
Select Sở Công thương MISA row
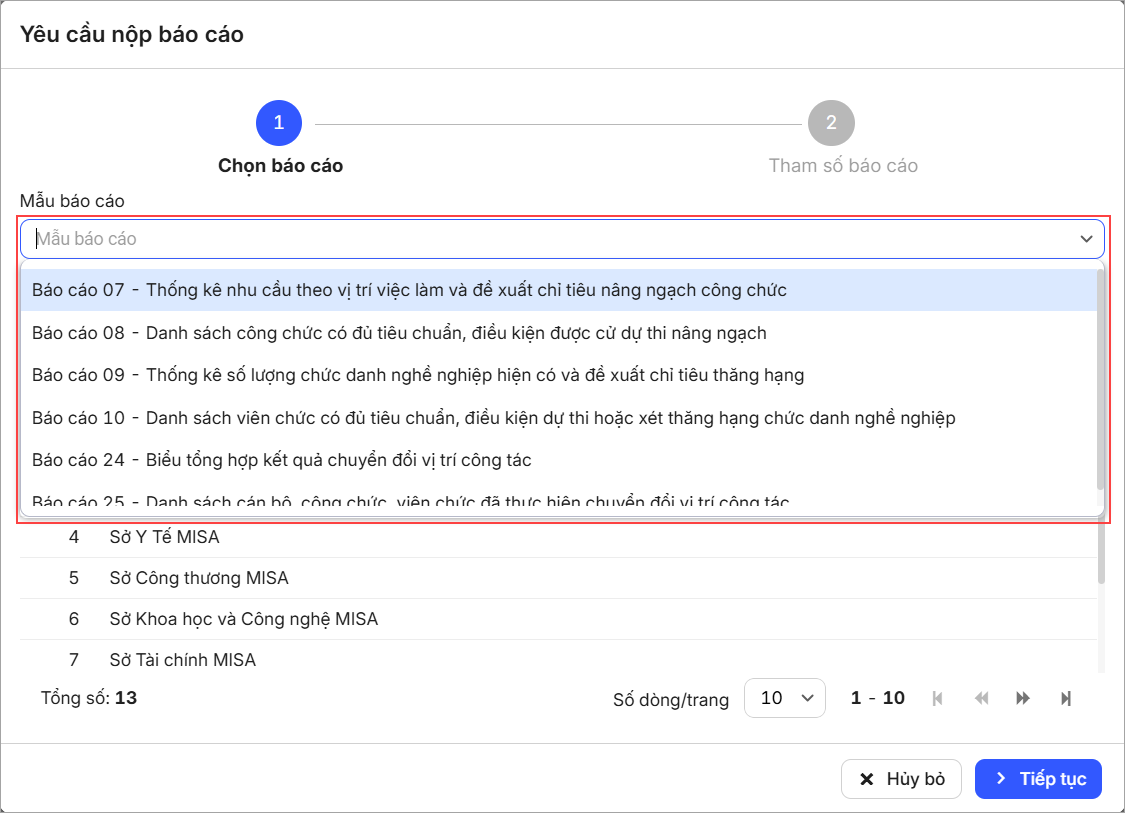(199, 578)
